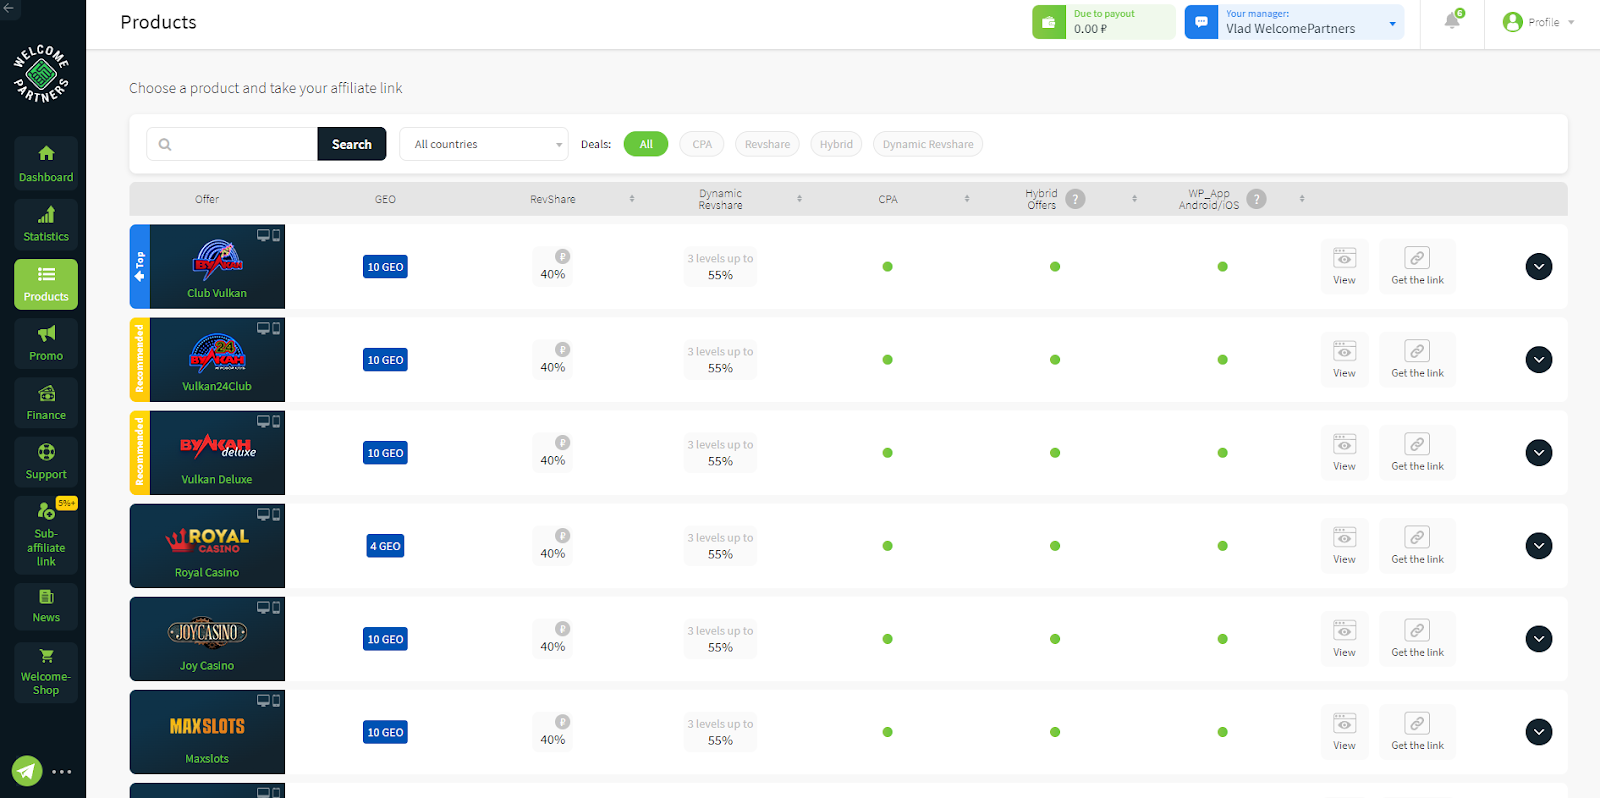
Task: Click 10 GEO badge for Maxslots
Action: coord(385,732)
